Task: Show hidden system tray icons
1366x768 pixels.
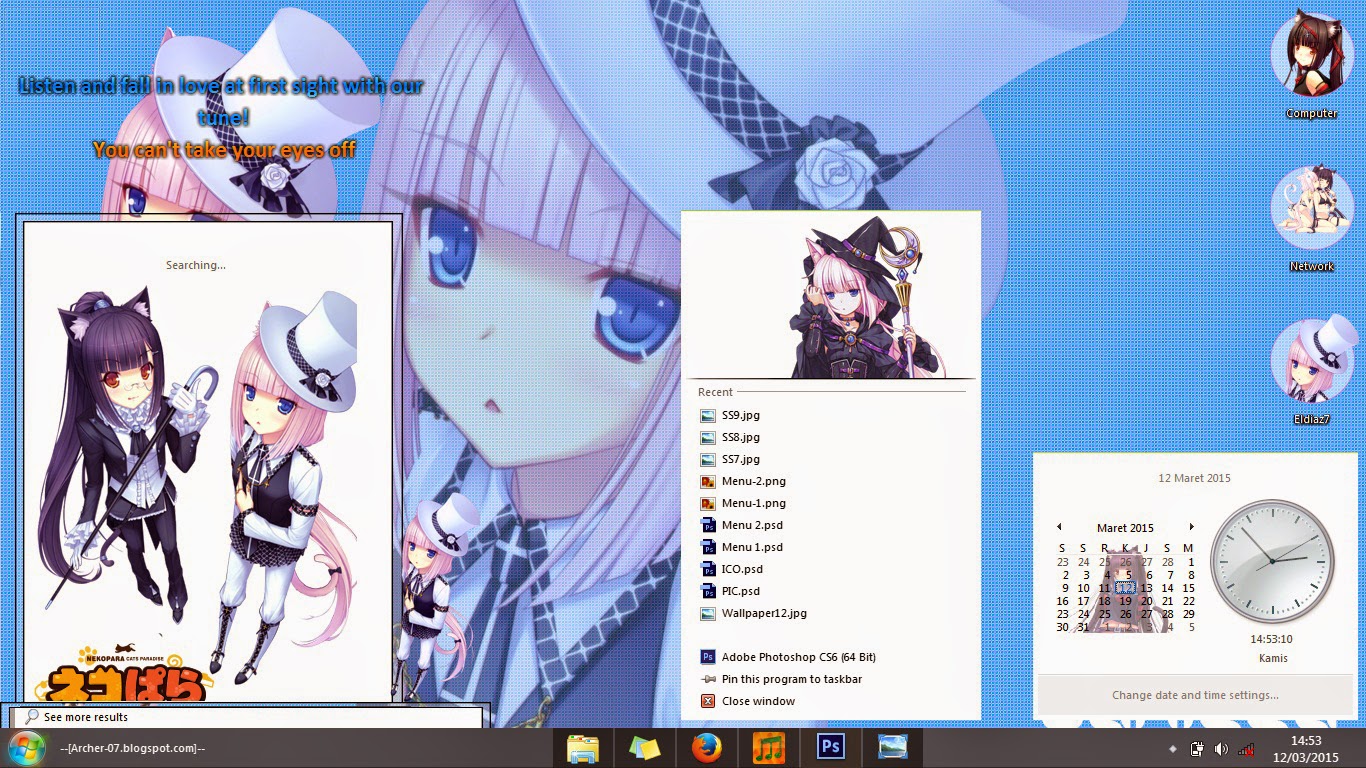Action: (x=1173, y=749)
